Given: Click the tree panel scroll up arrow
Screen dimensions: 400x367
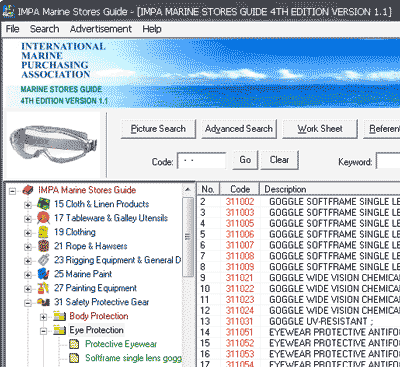Looking at the screenshot, I should pyautogui.click(x=188, y=190).
